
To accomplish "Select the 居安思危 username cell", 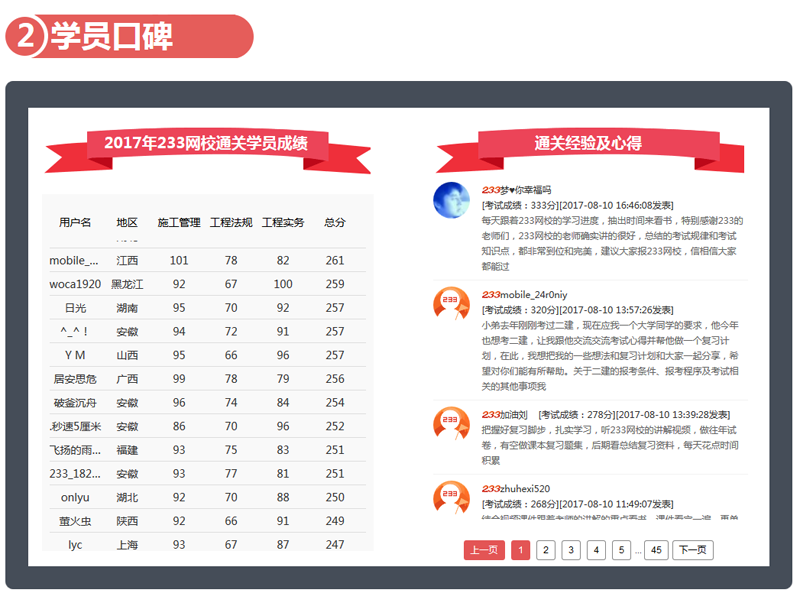I will [x=75, y=379].
